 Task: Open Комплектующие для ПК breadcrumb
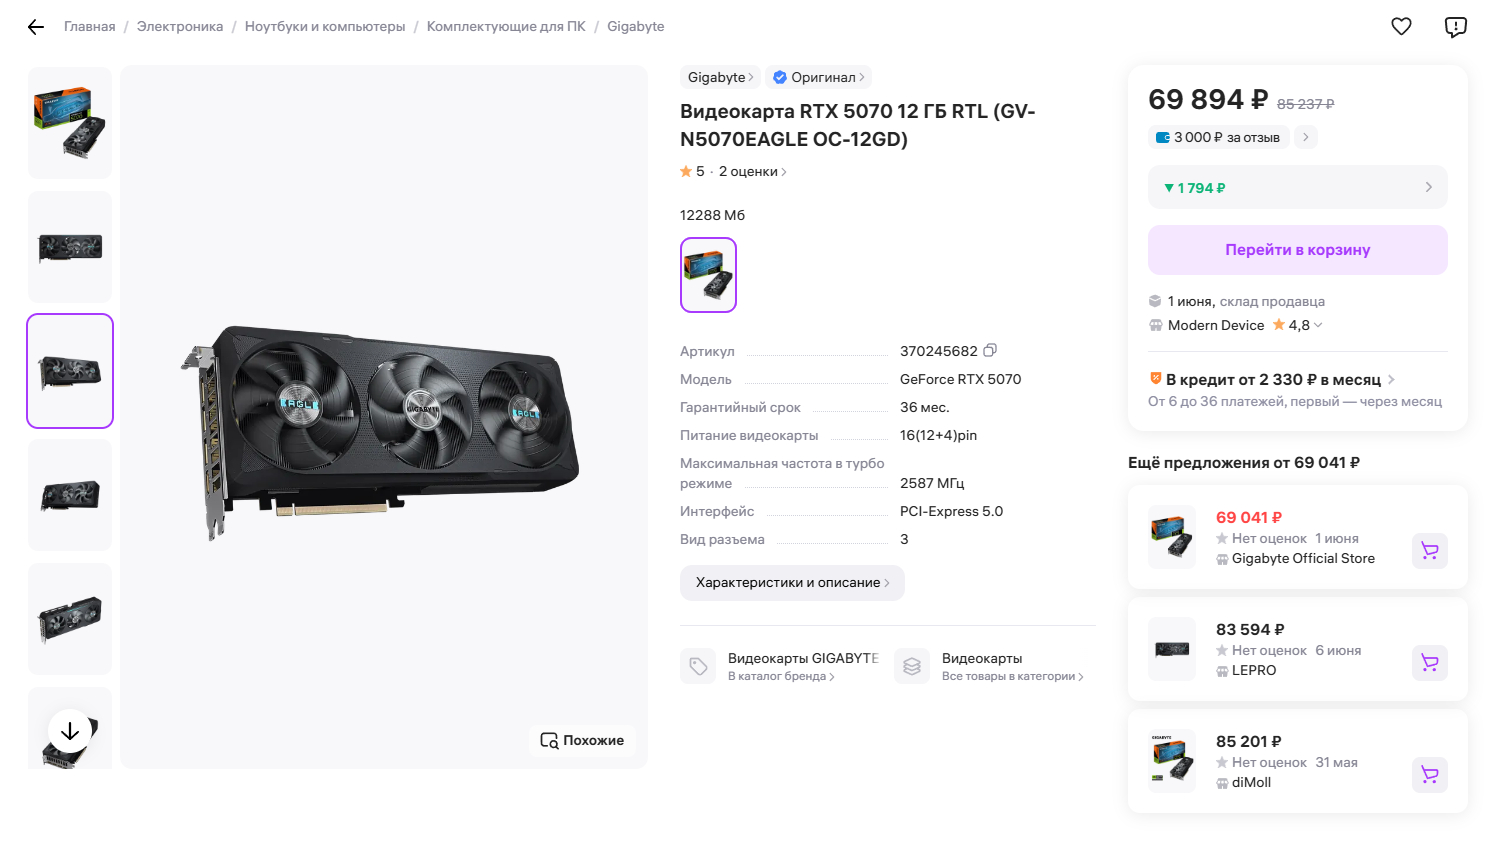[506, 27]
